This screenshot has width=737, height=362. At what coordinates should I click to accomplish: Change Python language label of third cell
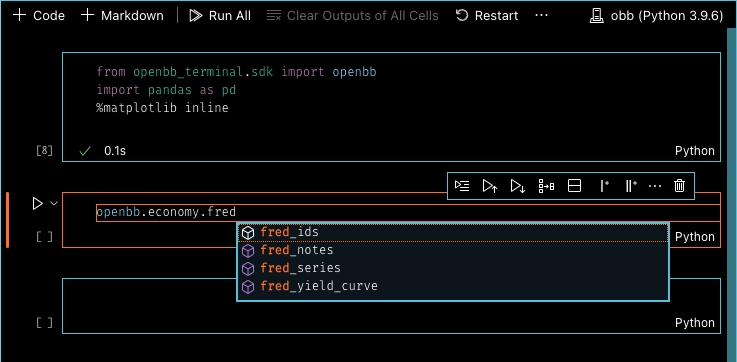(x=695, y=323)
